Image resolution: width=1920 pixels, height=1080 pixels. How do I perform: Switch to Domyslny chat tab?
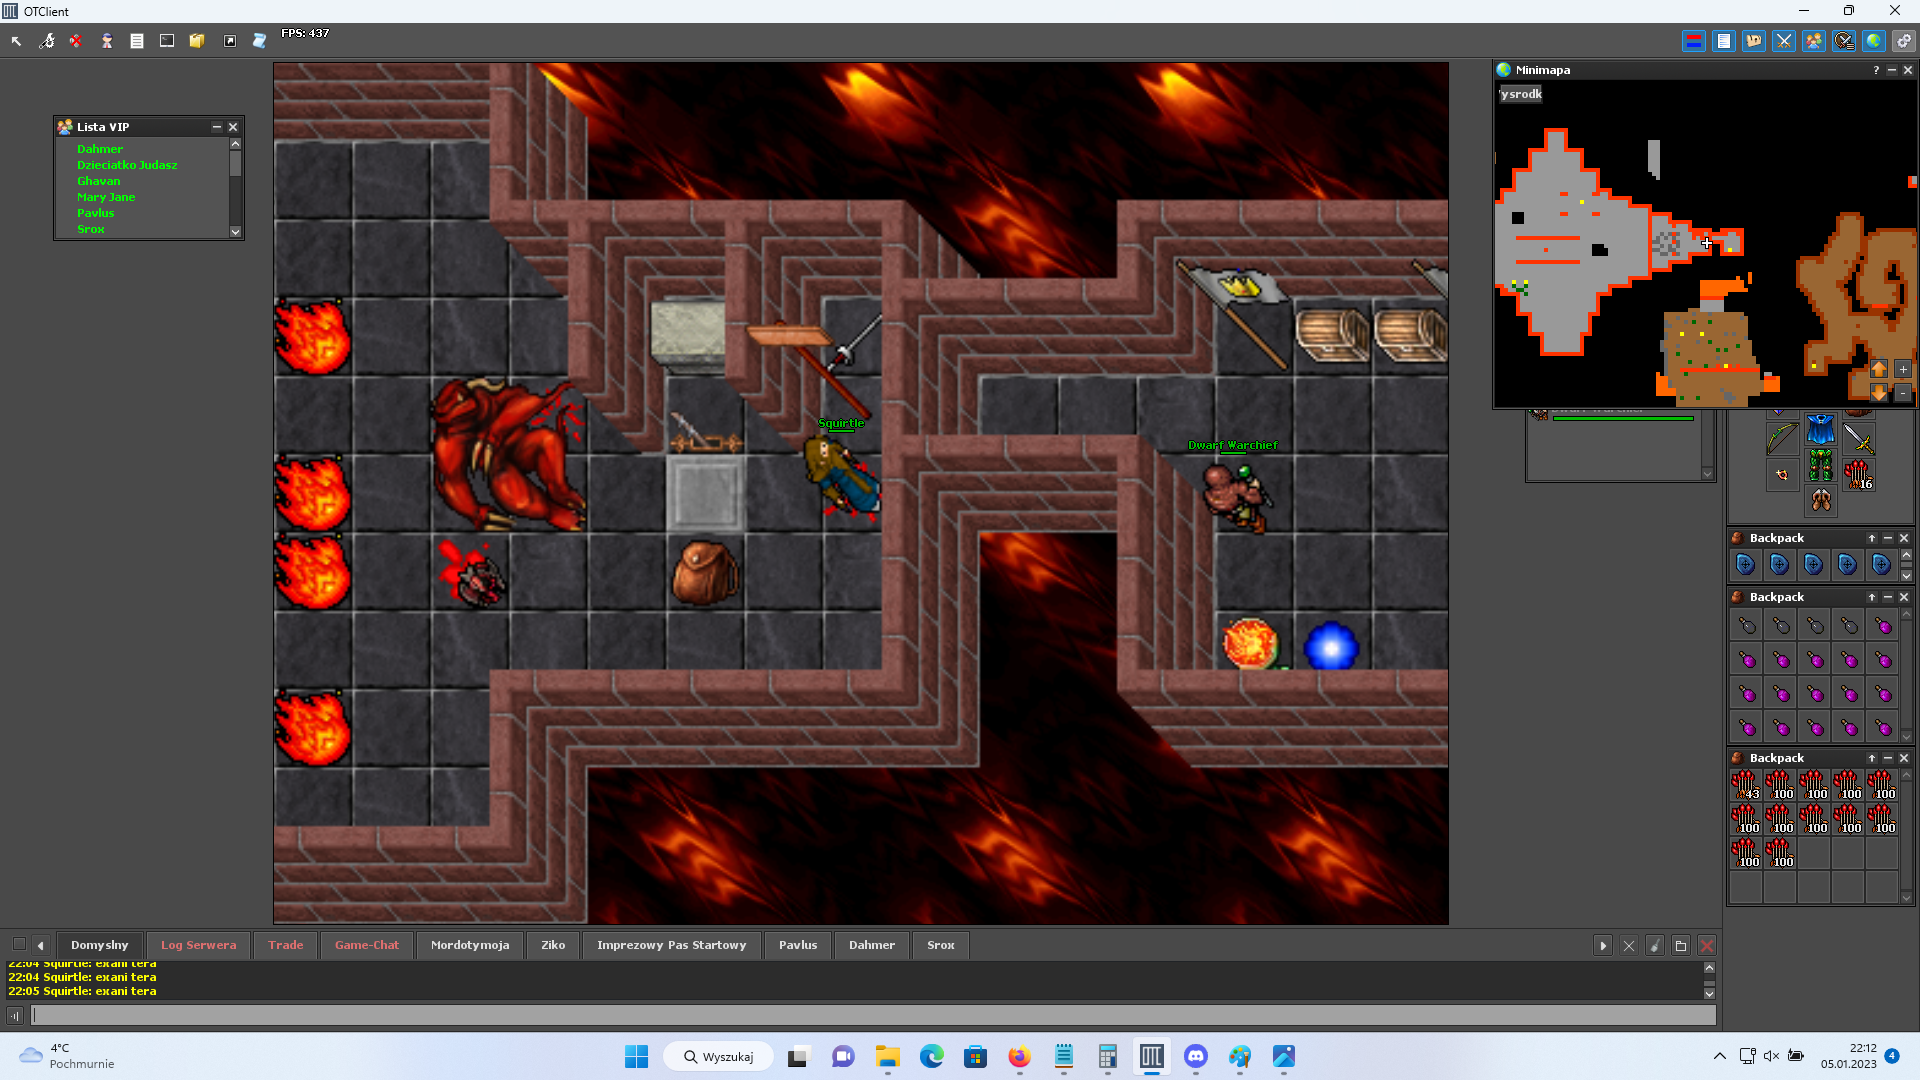coord(99,945)
